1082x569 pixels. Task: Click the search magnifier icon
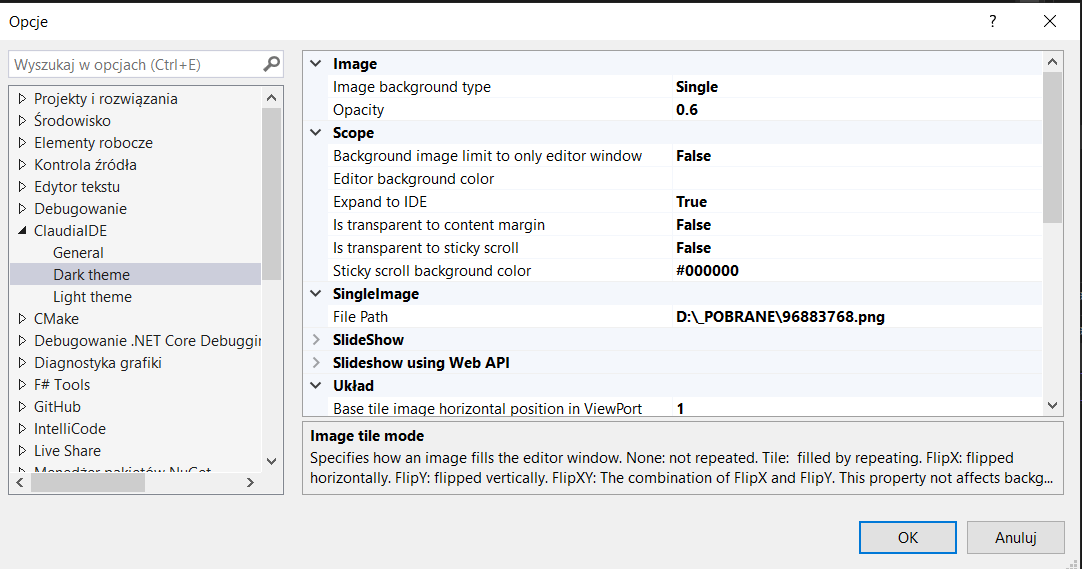[271, 65]
